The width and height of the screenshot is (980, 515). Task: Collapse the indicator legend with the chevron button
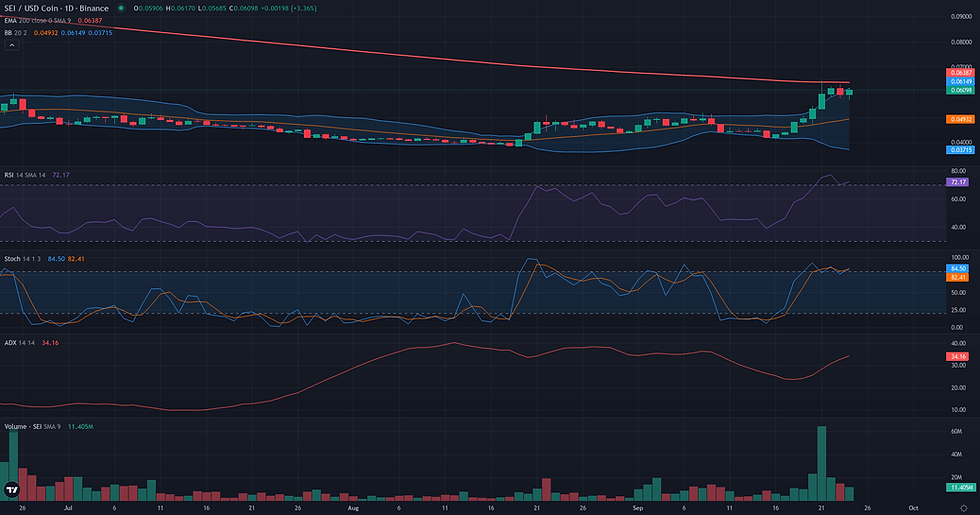tap(12, 45)
